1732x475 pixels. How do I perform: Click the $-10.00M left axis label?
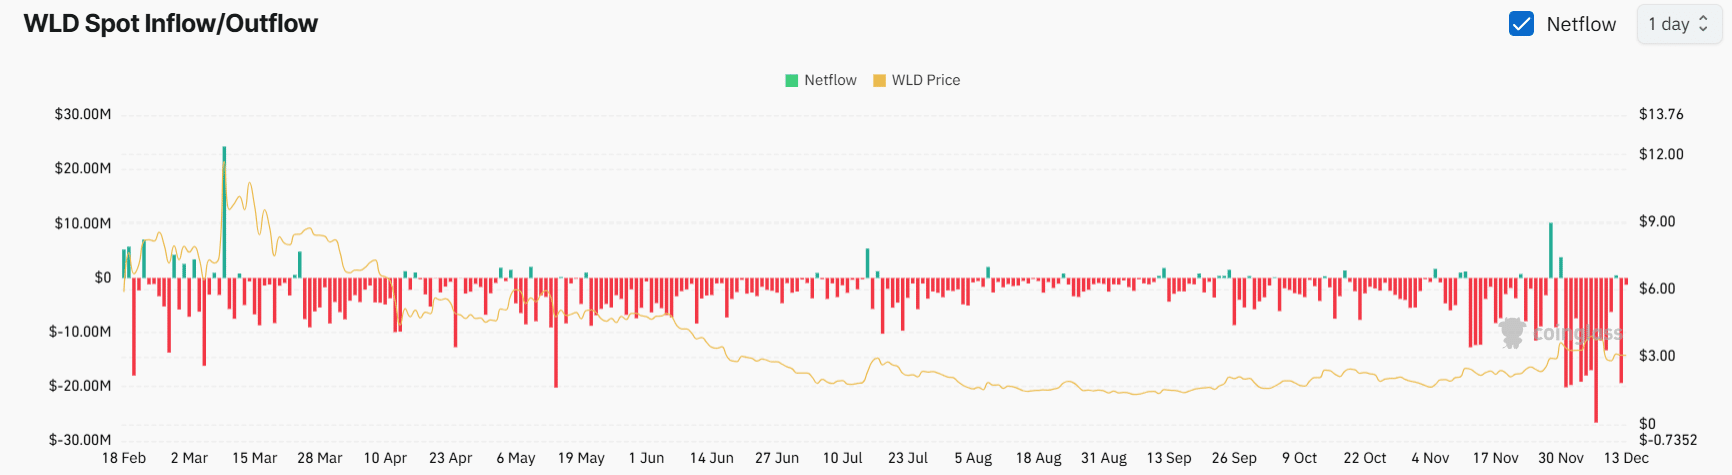[80, 331]
